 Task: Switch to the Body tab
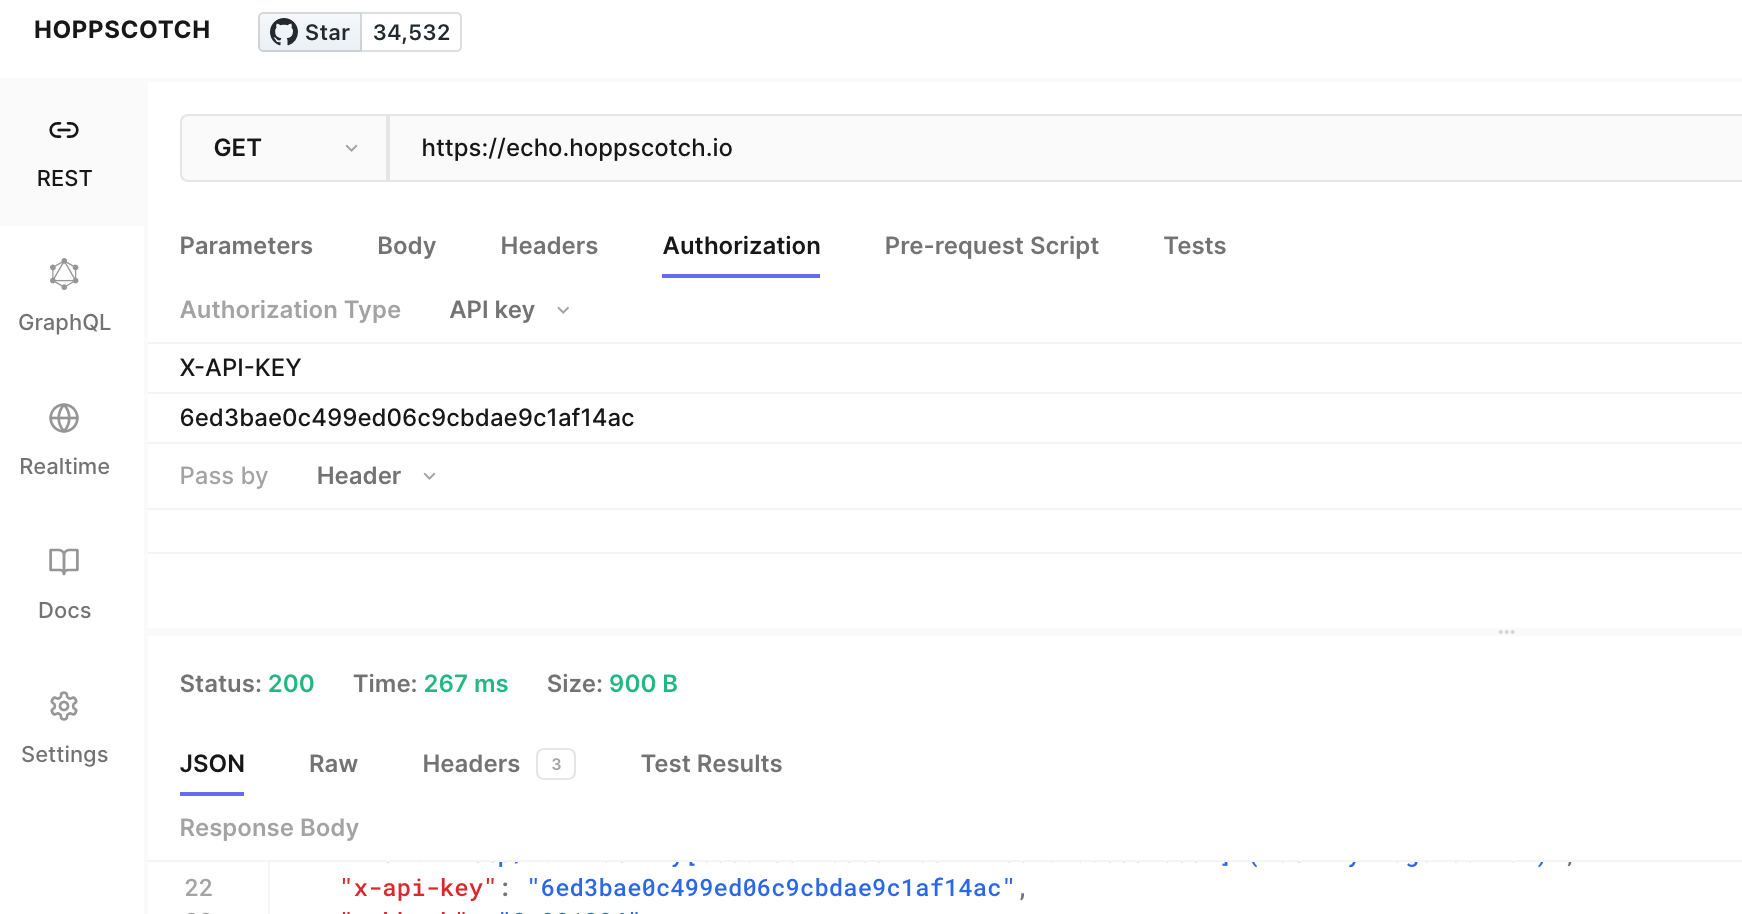(406, 246)
